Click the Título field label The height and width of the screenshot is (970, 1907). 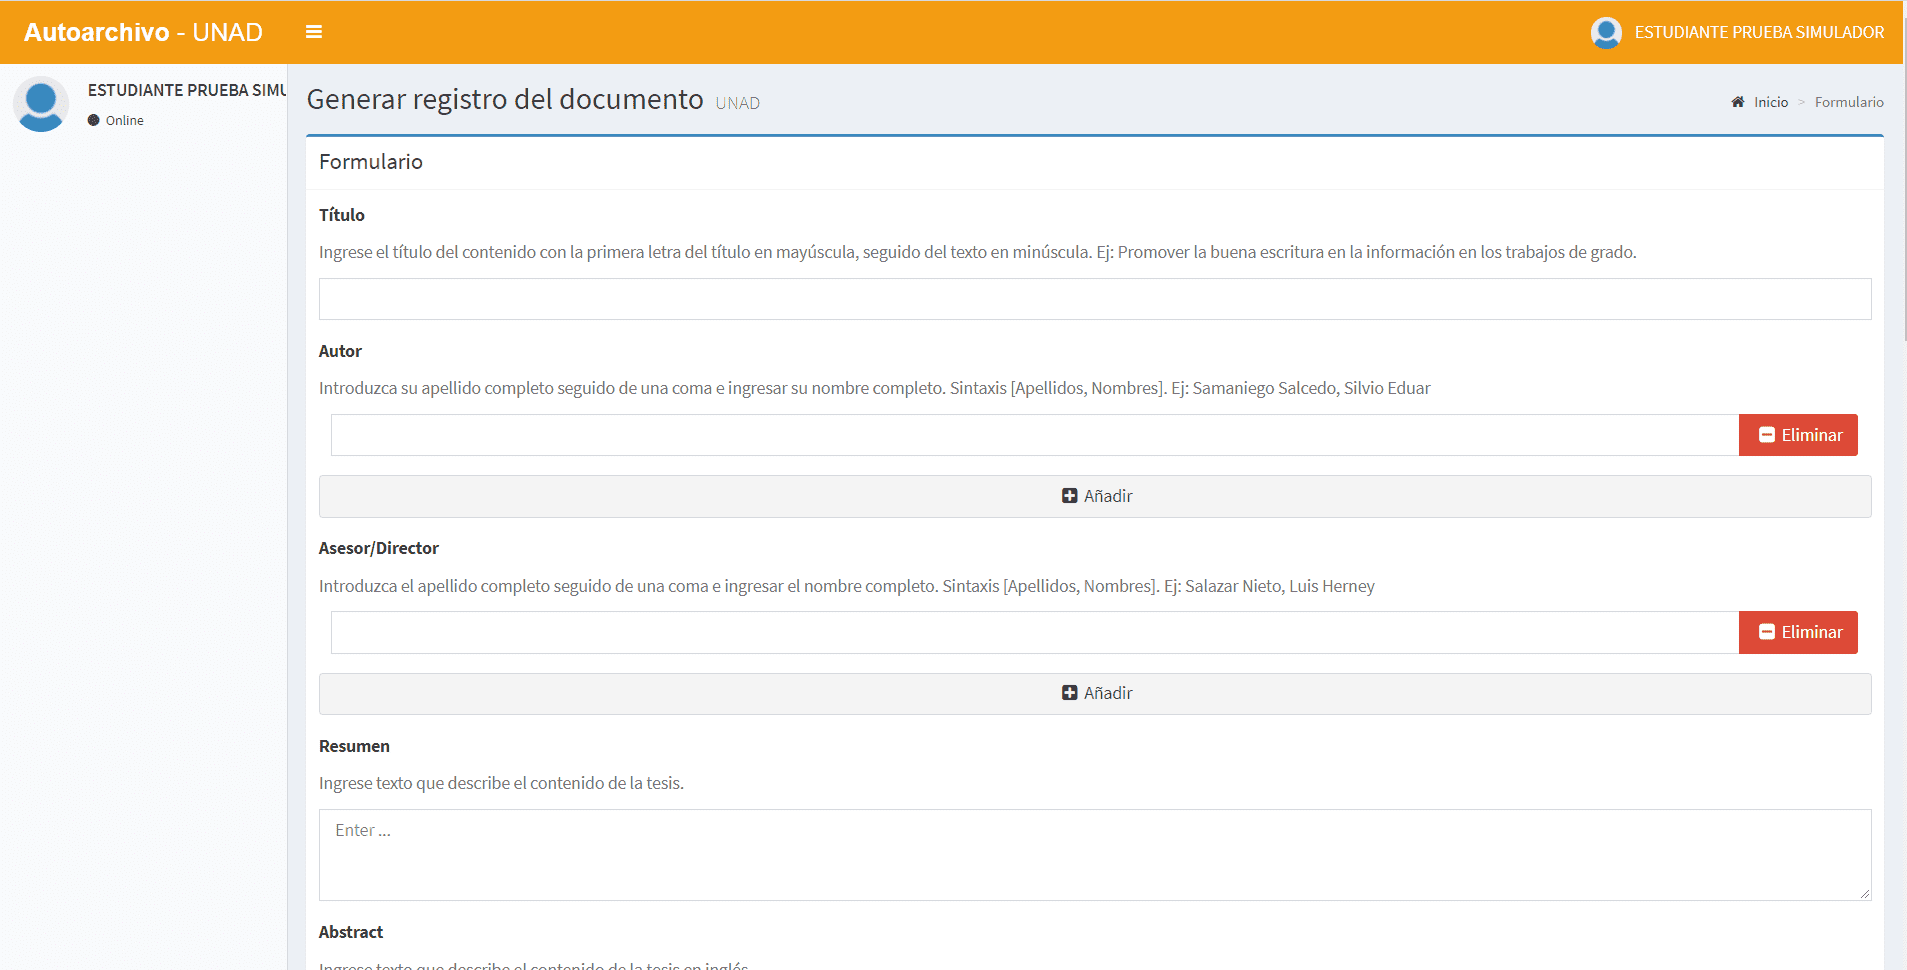pyautogui.click(x=341, y=215)
